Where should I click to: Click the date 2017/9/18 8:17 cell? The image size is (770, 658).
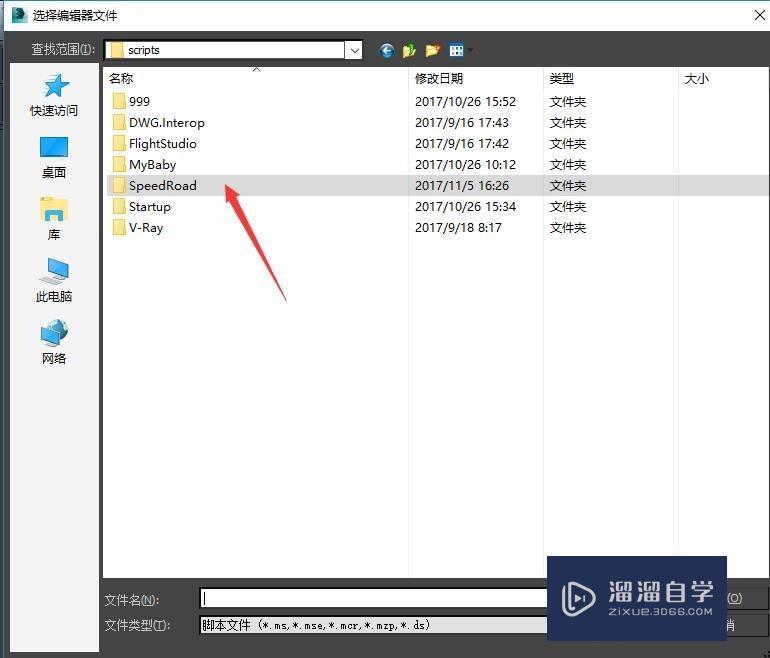(458, 228)
